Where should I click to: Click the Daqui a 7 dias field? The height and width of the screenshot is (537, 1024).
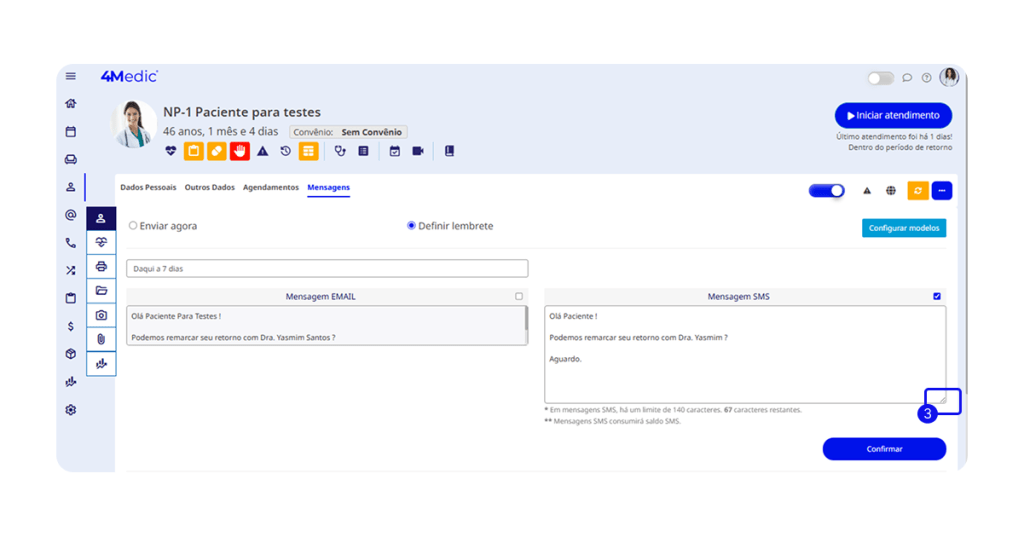[x=327, y=269]
